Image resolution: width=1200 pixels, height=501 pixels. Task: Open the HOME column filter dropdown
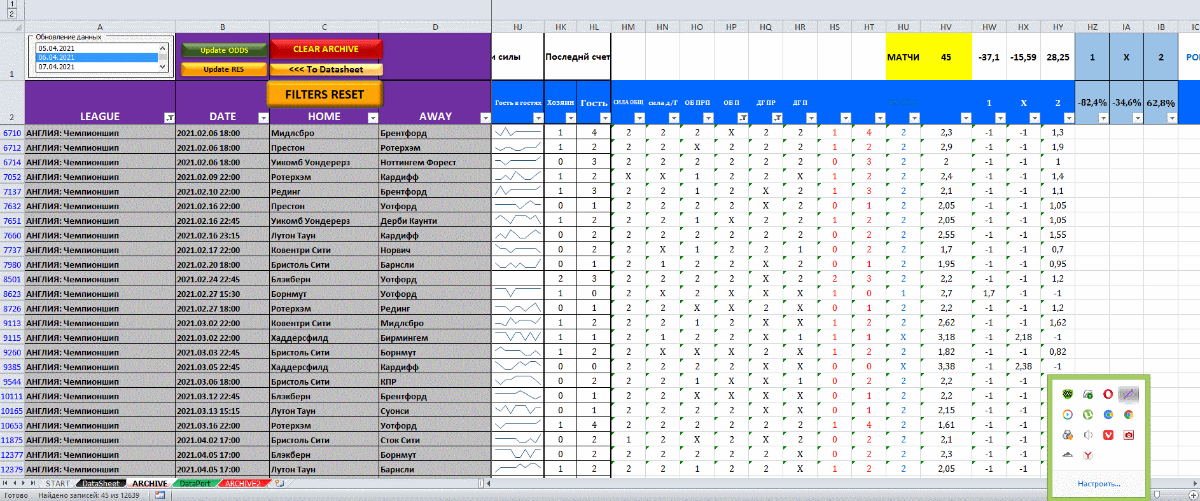[372, 117]
